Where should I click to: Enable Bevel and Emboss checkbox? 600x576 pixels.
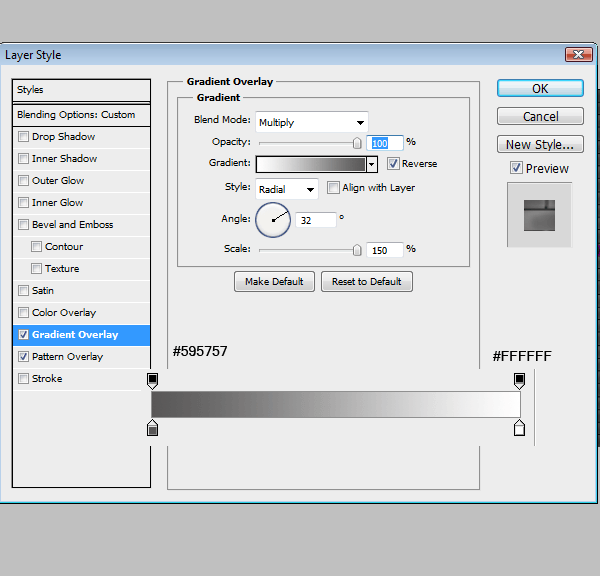(23, 225)
